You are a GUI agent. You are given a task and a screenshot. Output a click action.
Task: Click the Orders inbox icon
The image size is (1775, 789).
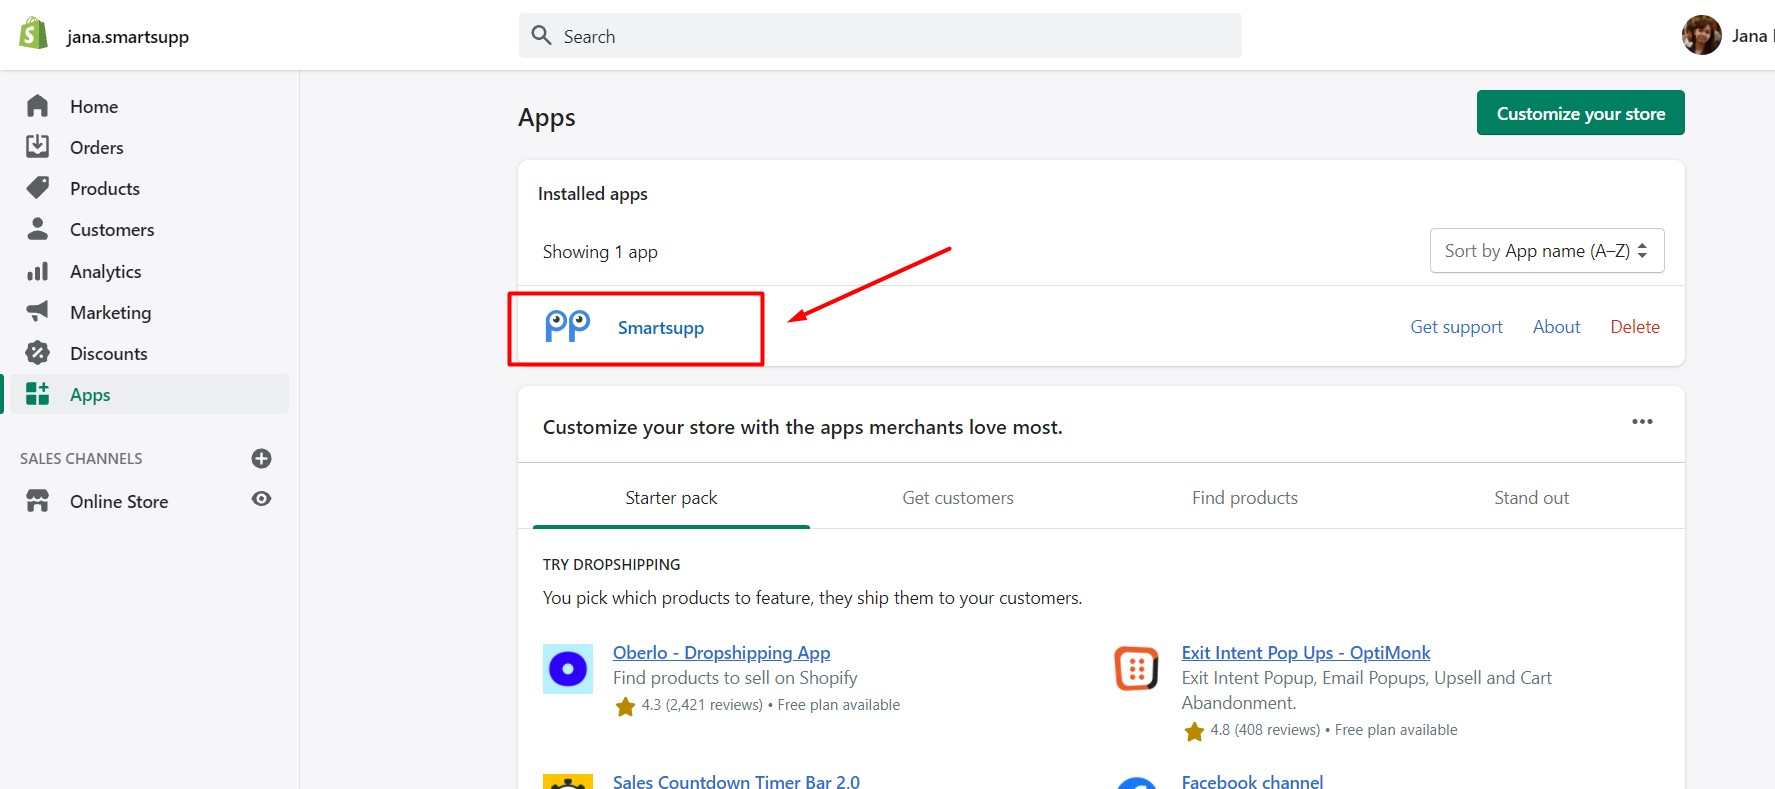point(38,147)
